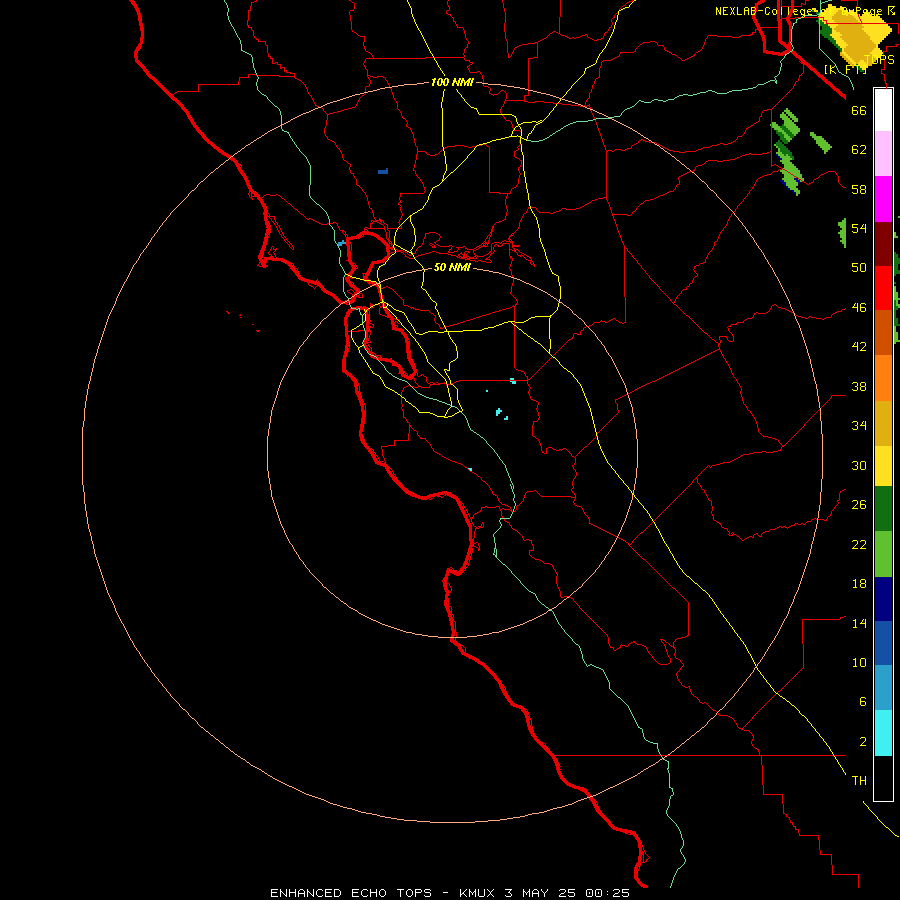Screen dimensions: 900x900
Task: Select the light blue swatch beside 6
Action: coord(883,687)
